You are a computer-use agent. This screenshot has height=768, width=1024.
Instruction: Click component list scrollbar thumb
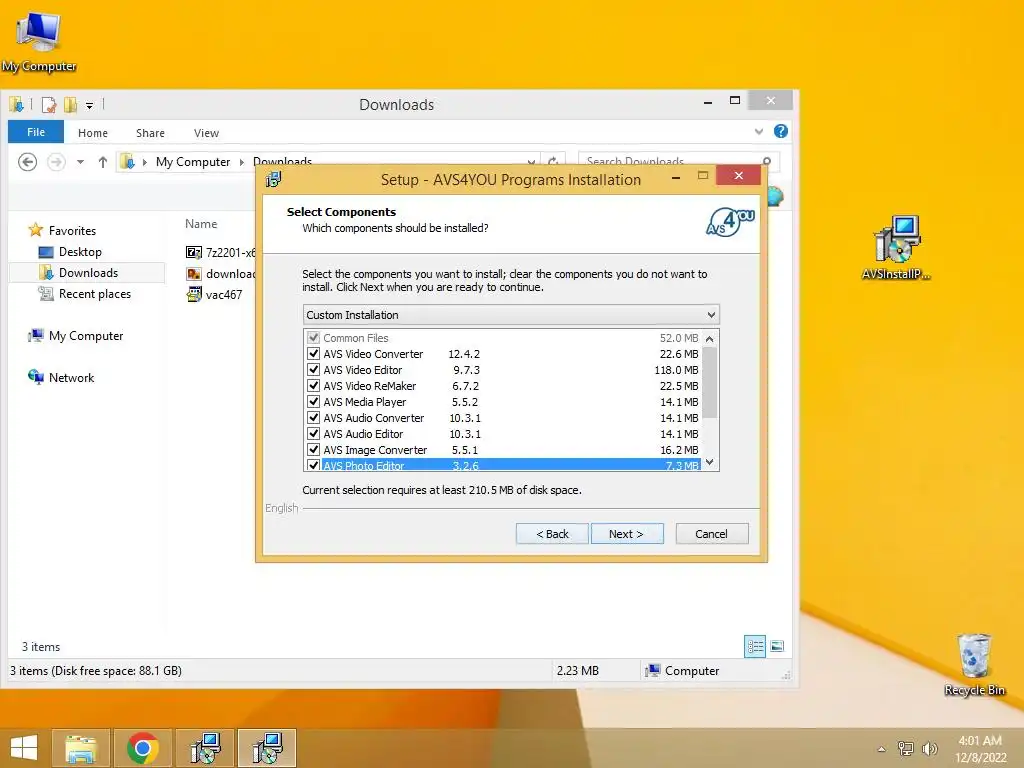coord(710,382)
